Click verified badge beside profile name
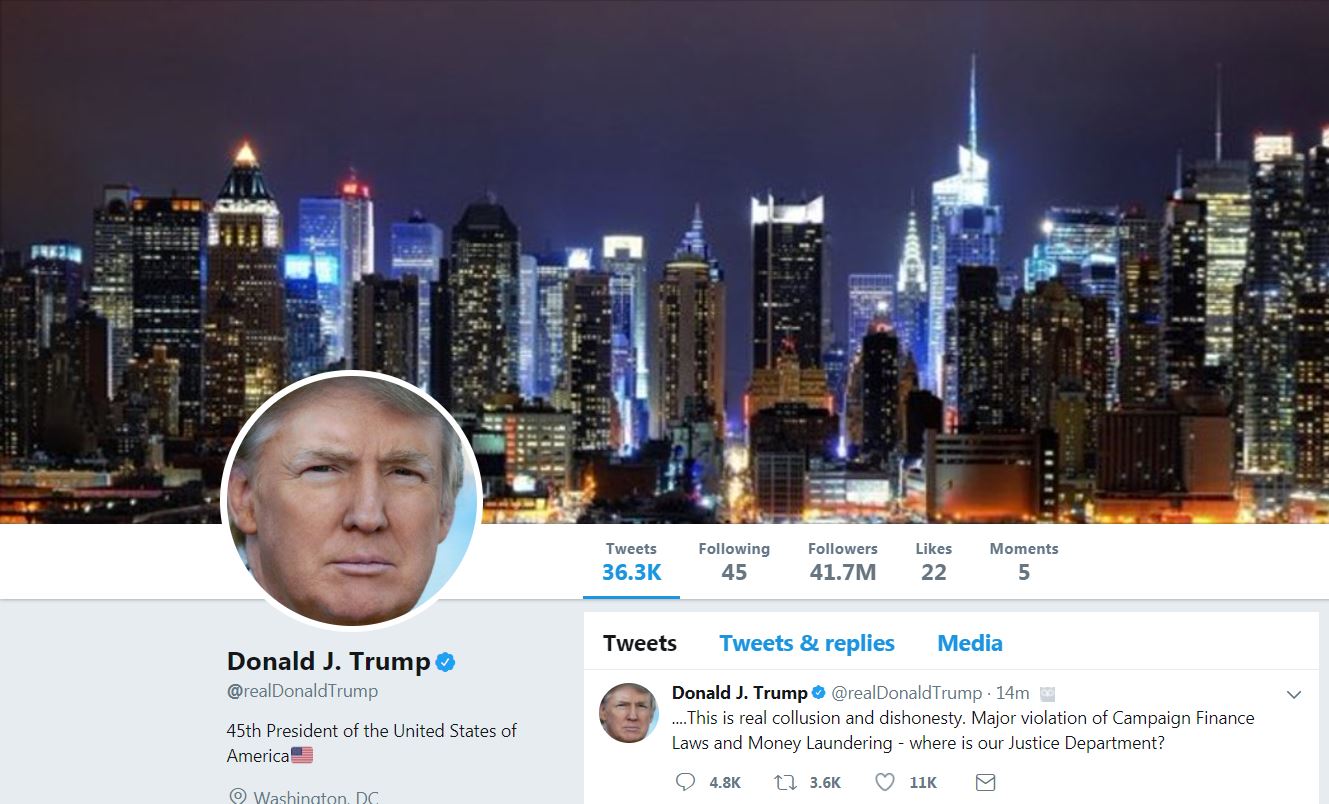Viewport: 1329px width, 804px height. point(445,661)
